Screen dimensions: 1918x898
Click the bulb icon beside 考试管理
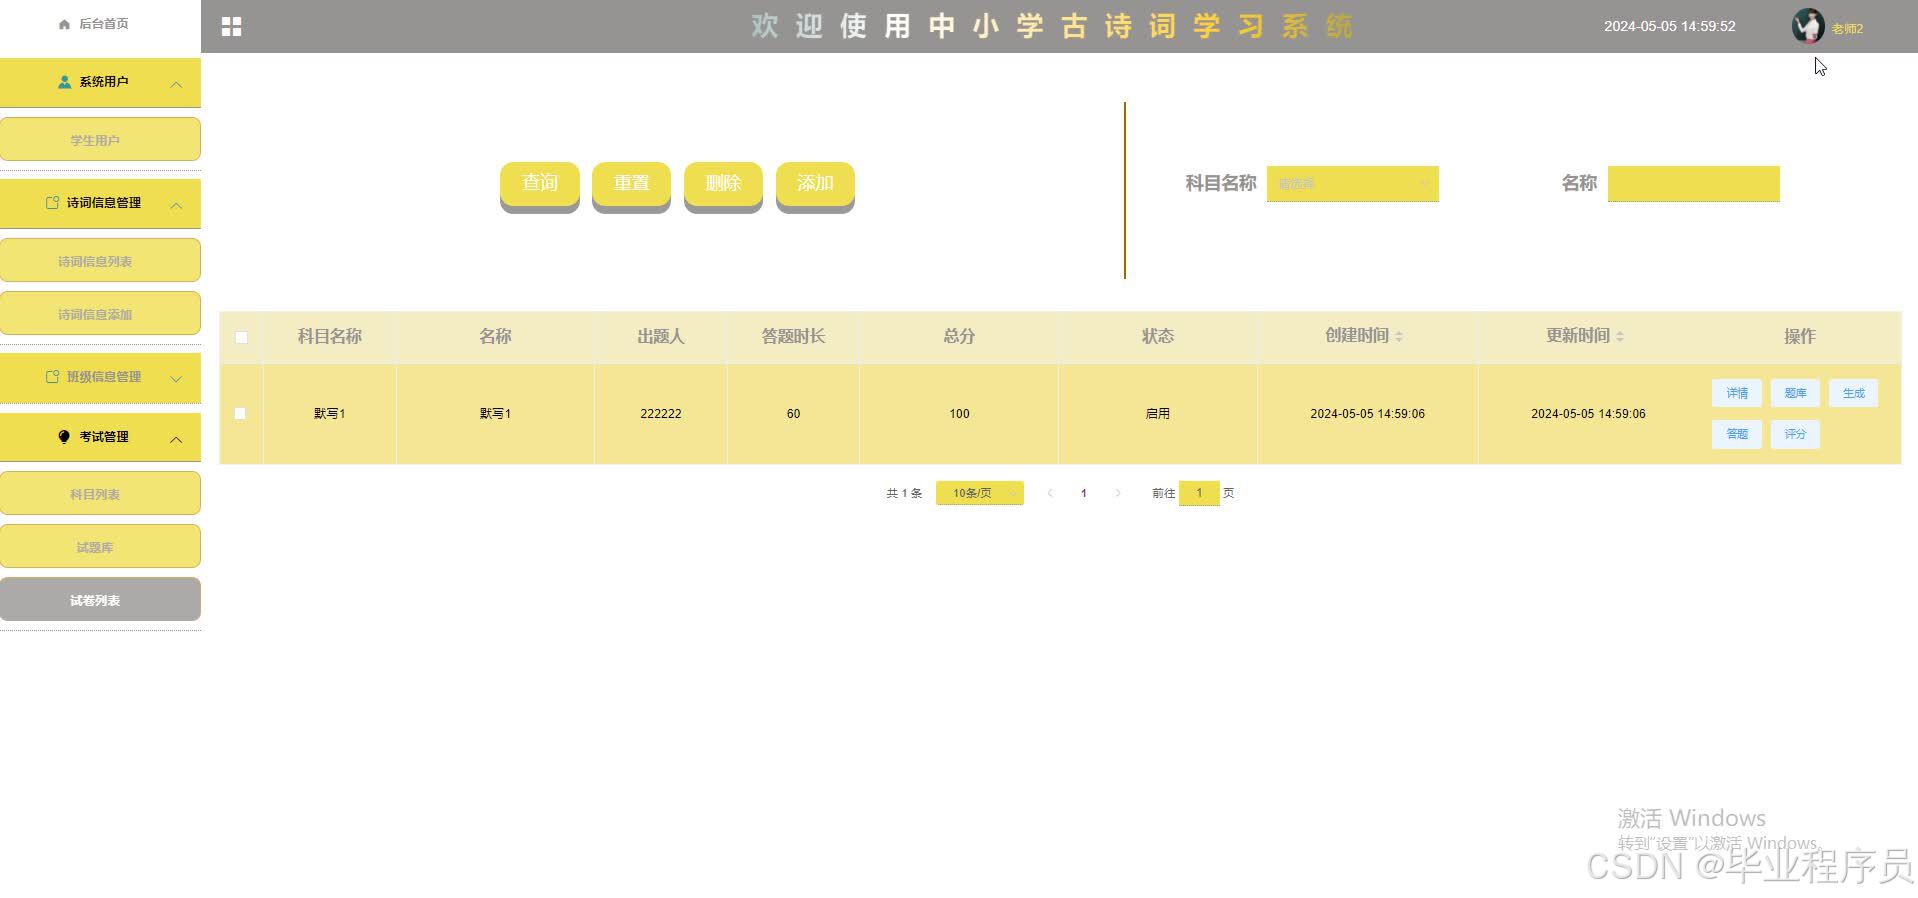(x=65, y=437)
